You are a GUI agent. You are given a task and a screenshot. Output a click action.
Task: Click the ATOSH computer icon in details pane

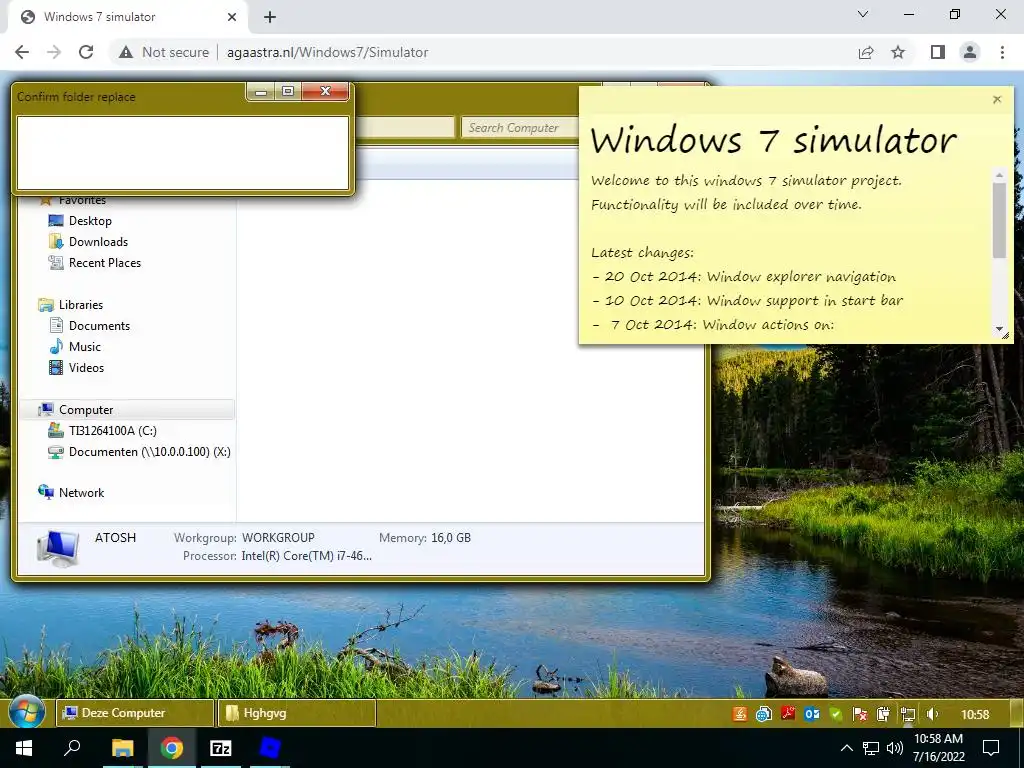coord(58,548)
